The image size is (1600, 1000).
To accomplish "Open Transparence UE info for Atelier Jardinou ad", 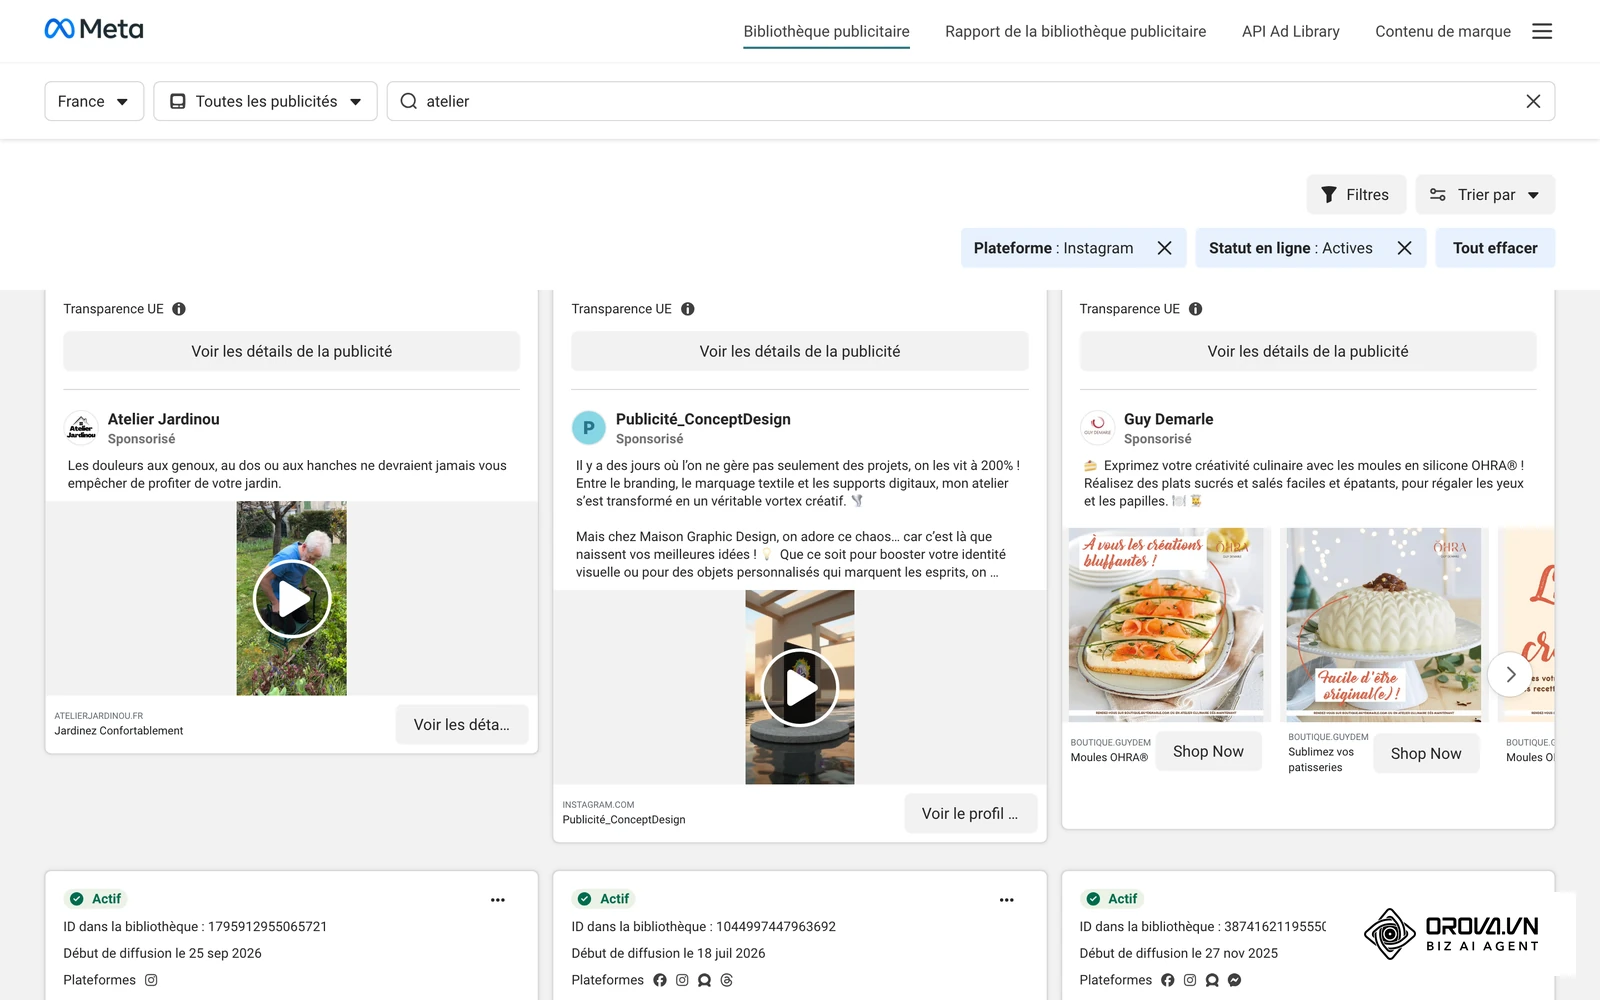I will coord(179,309).
